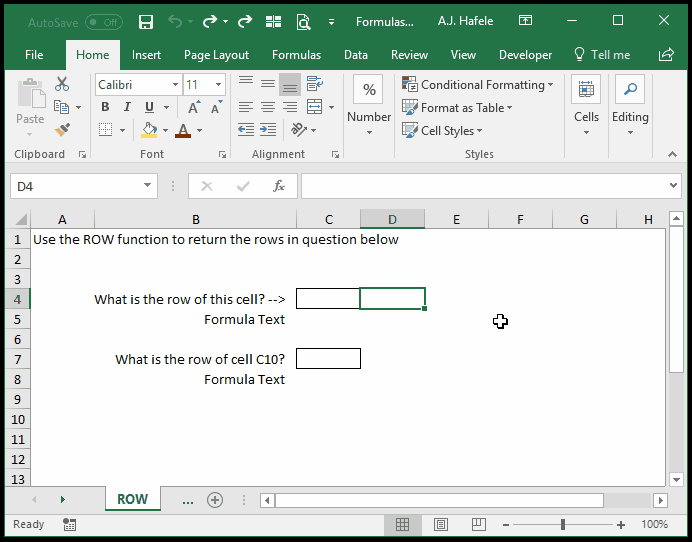Click the Decrease Indent icon
The image size is (692, 542).
tap(246, 130)
